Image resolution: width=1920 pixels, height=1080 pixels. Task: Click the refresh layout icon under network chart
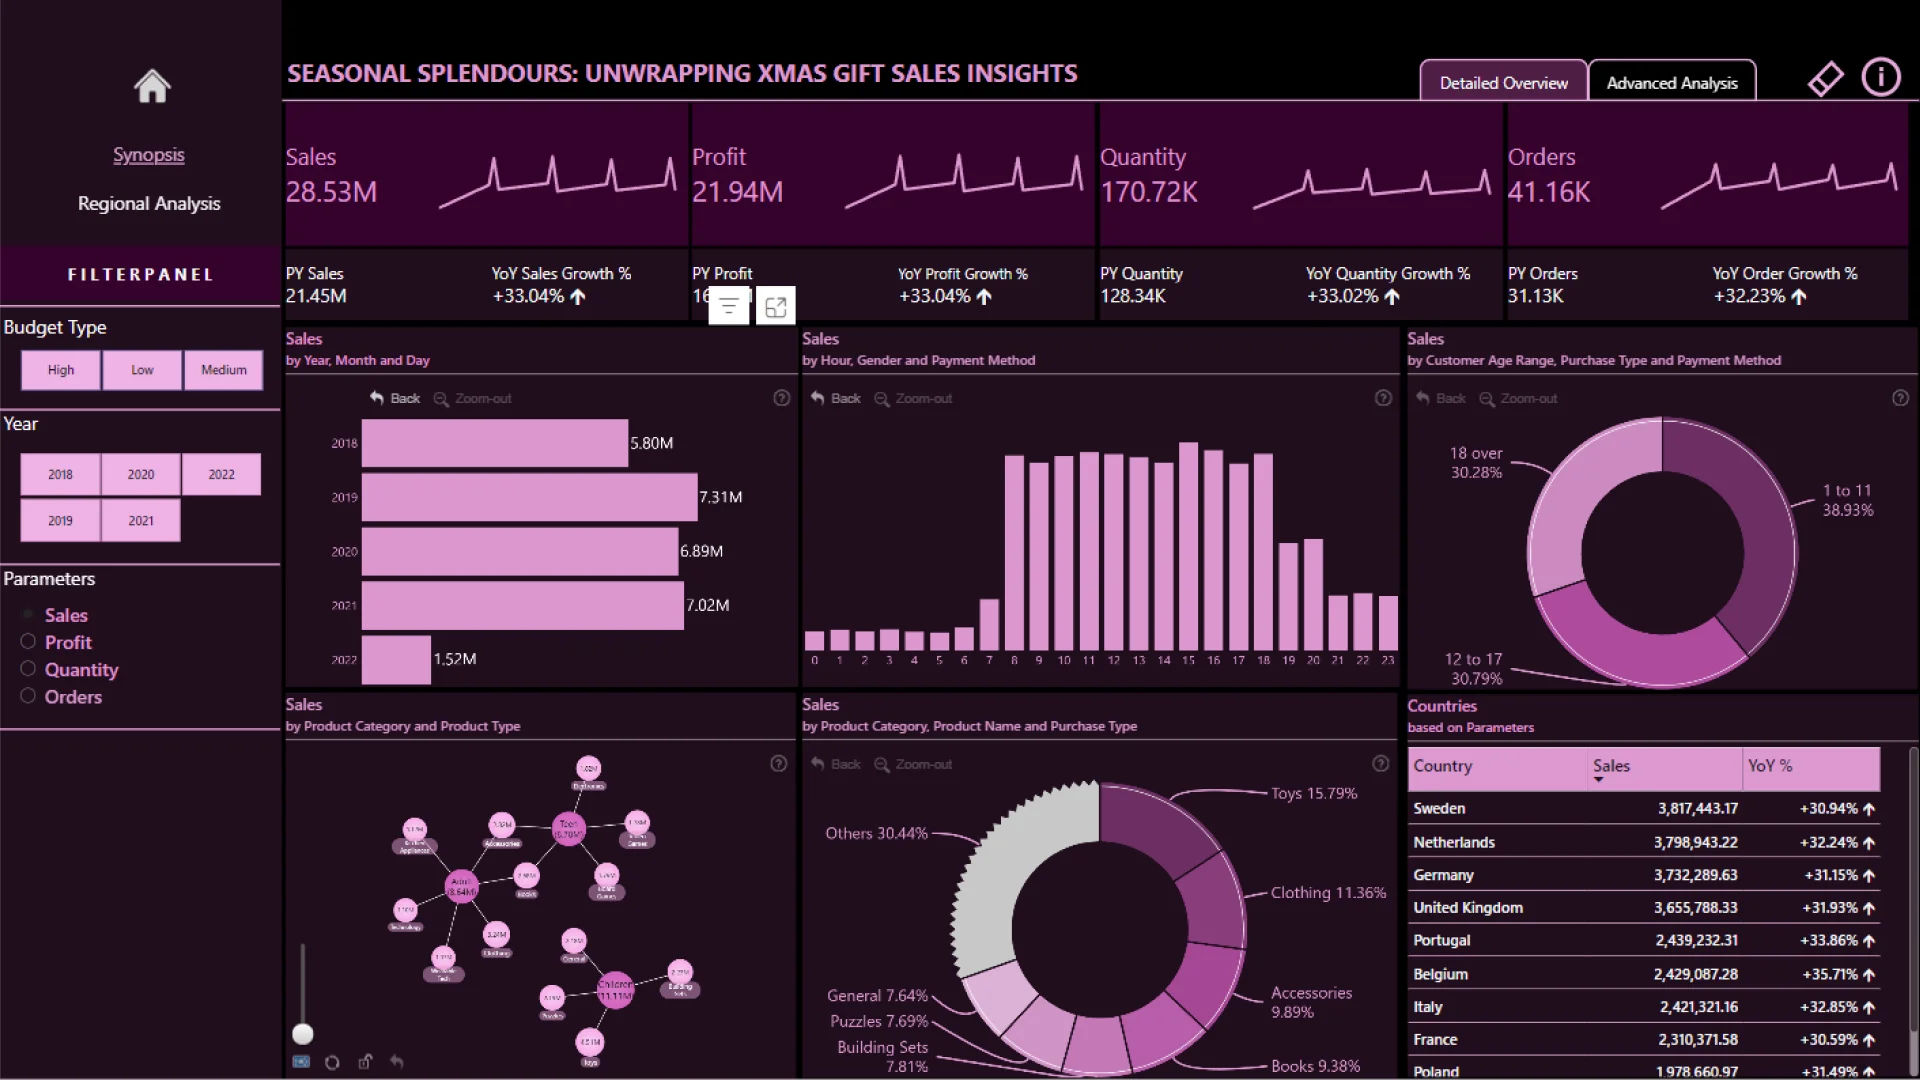(x=332, y=1062)
